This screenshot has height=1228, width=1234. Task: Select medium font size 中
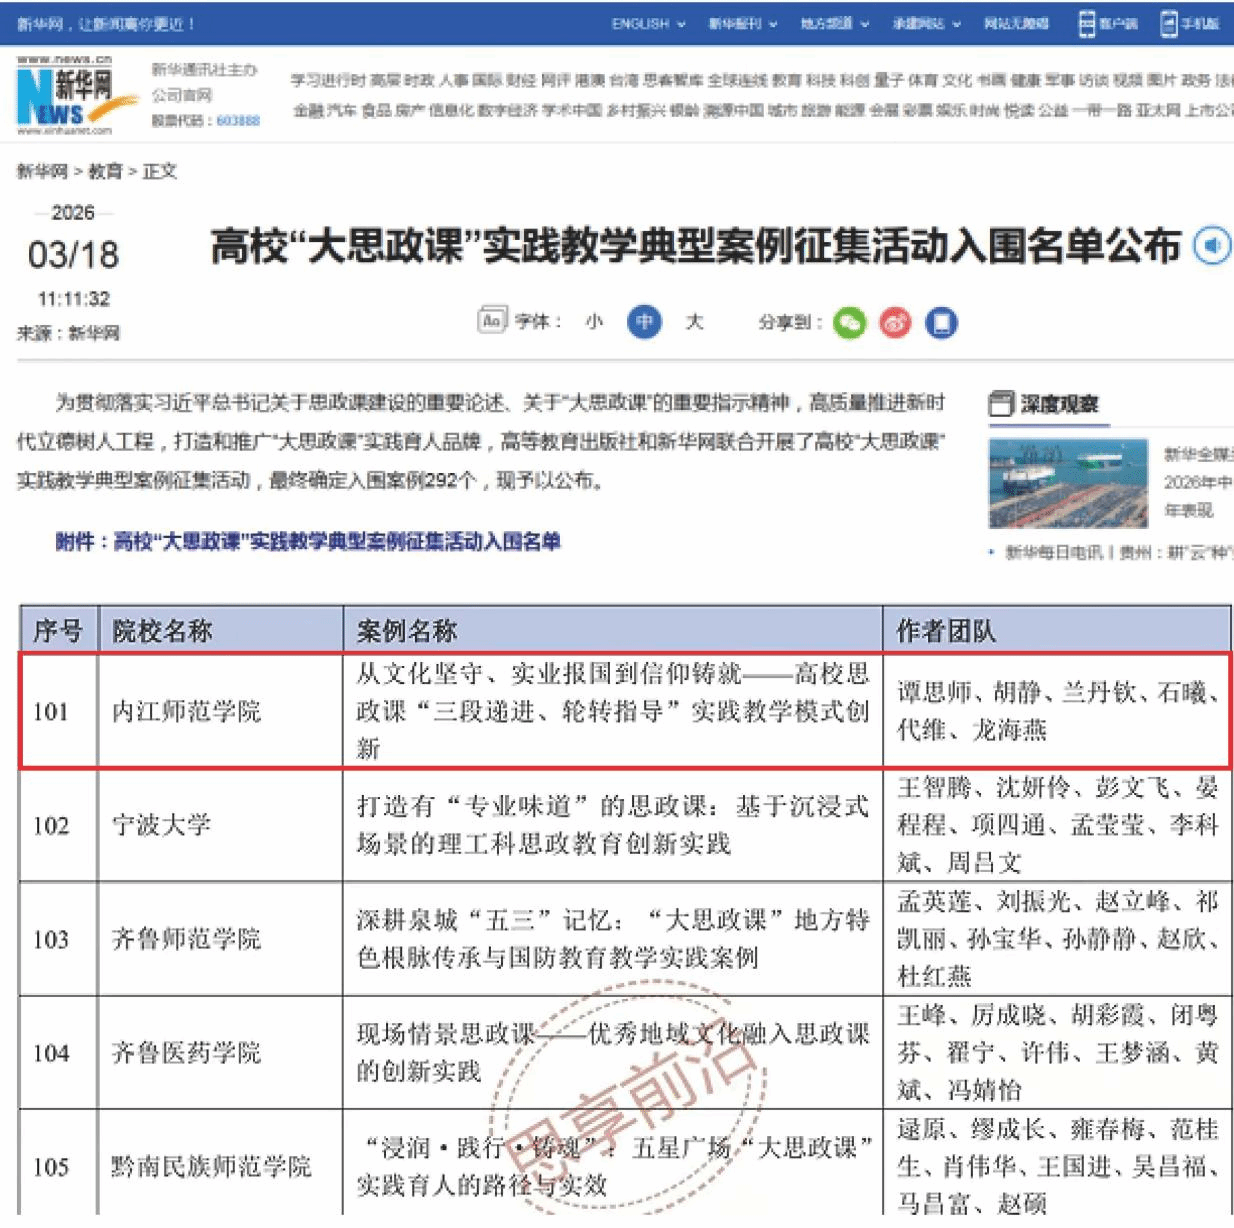pos(644,322)
